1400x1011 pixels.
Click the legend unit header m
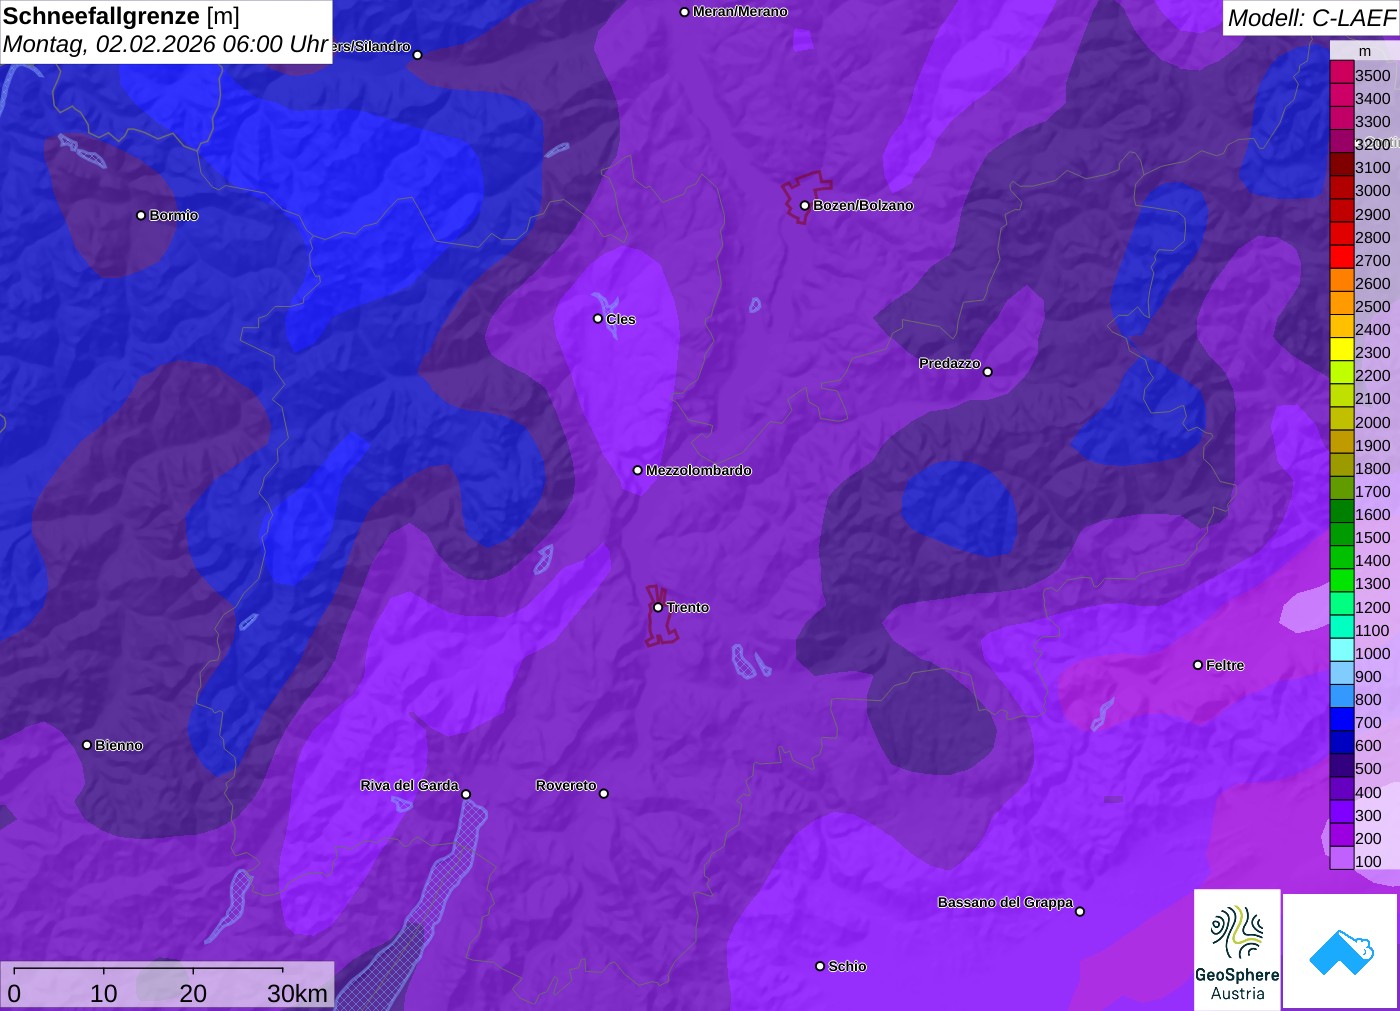pos(1365,51)
